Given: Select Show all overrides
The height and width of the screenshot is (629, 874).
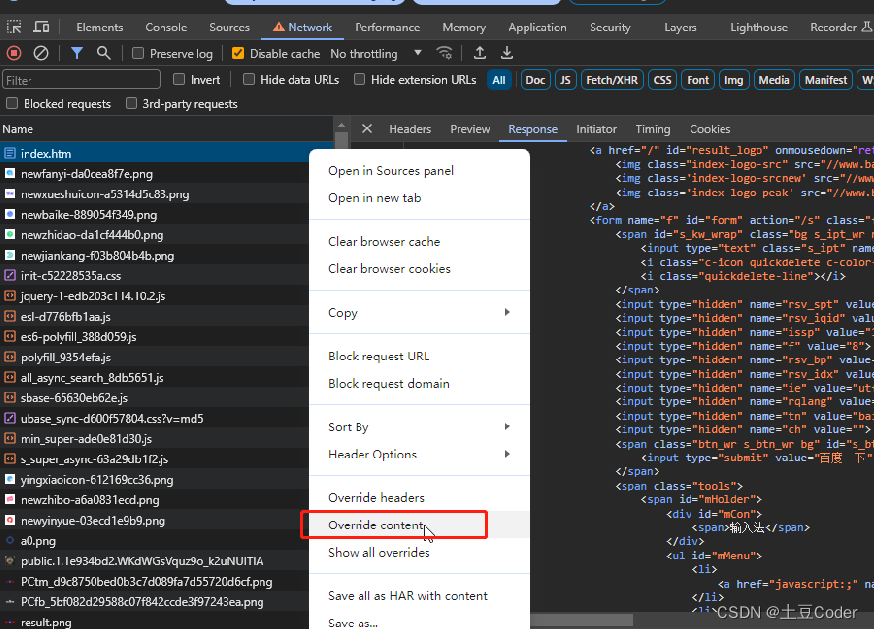Looking at the screenshot, I should click(x=419, y=553).
